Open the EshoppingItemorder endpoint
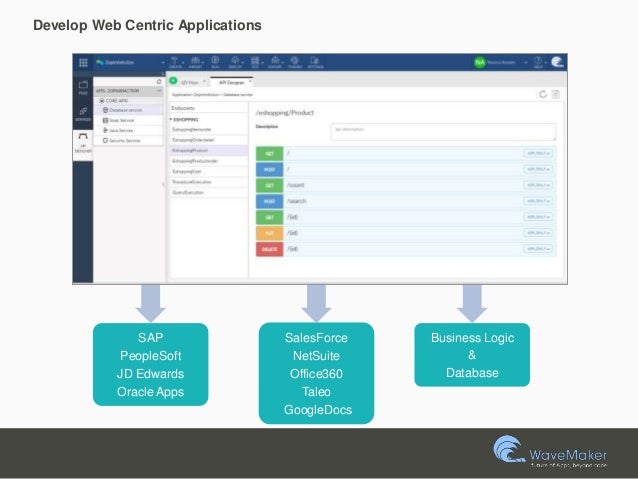 click(x=192, y=129)
